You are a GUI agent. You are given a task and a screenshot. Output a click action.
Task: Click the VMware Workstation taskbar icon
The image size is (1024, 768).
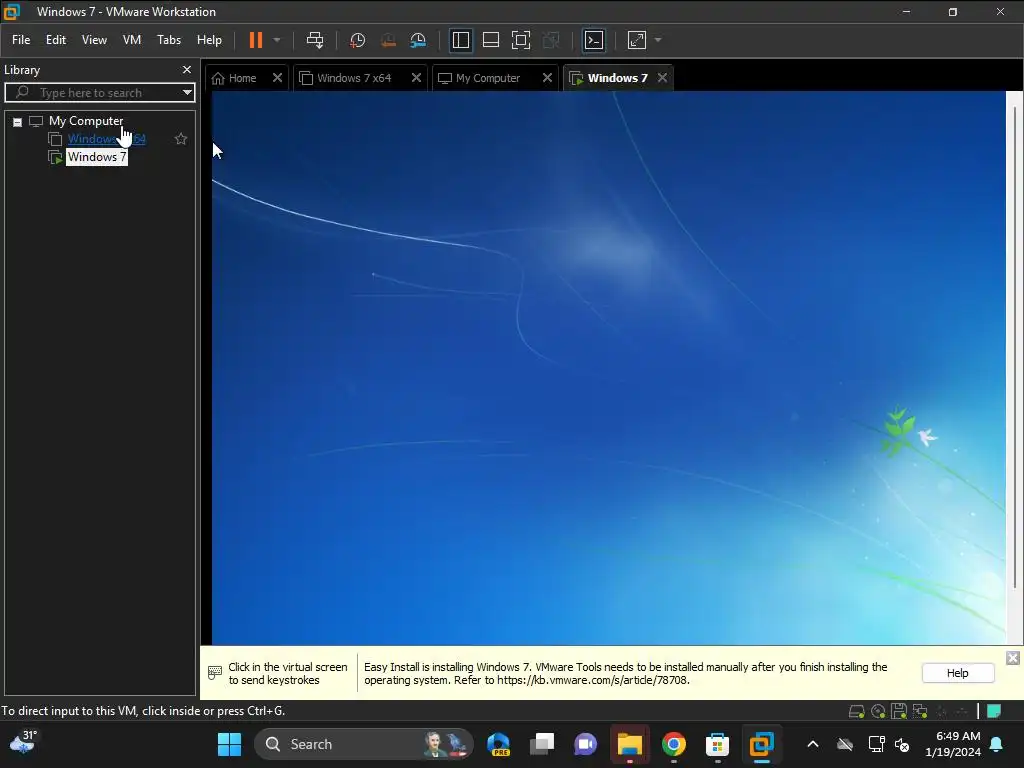[761, 744]
